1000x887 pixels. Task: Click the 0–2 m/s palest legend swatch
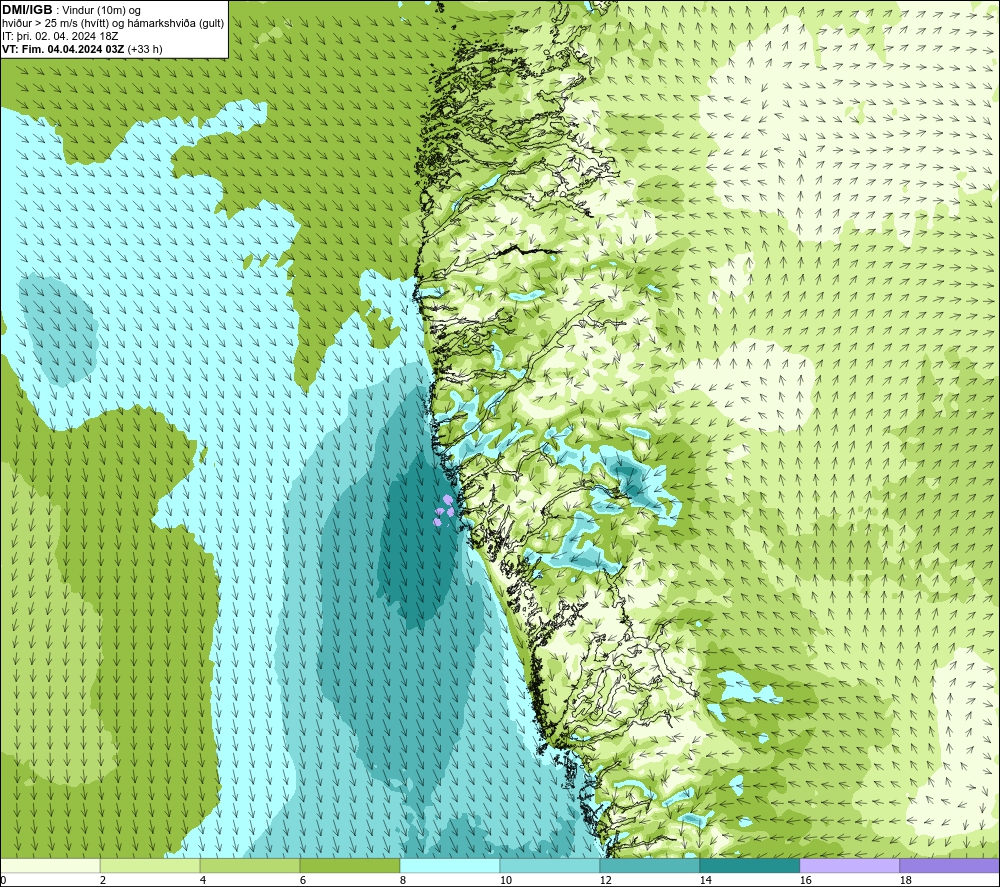(50, 865)
